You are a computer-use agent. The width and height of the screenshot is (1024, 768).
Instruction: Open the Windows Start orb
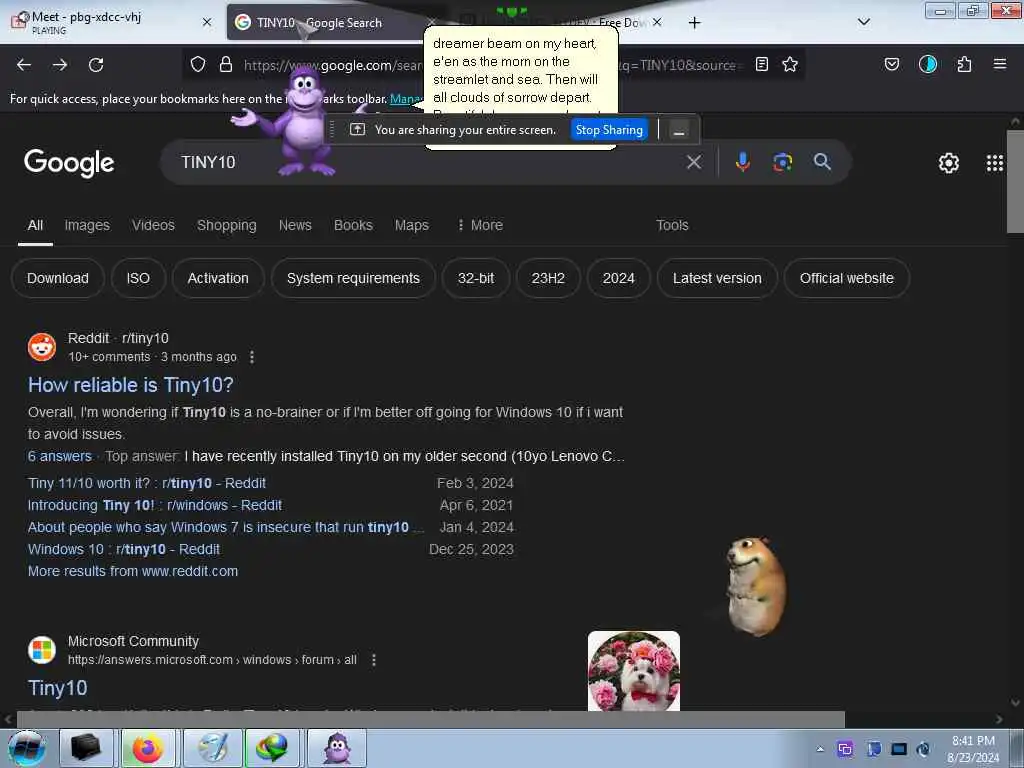click(x=27, y=748)
